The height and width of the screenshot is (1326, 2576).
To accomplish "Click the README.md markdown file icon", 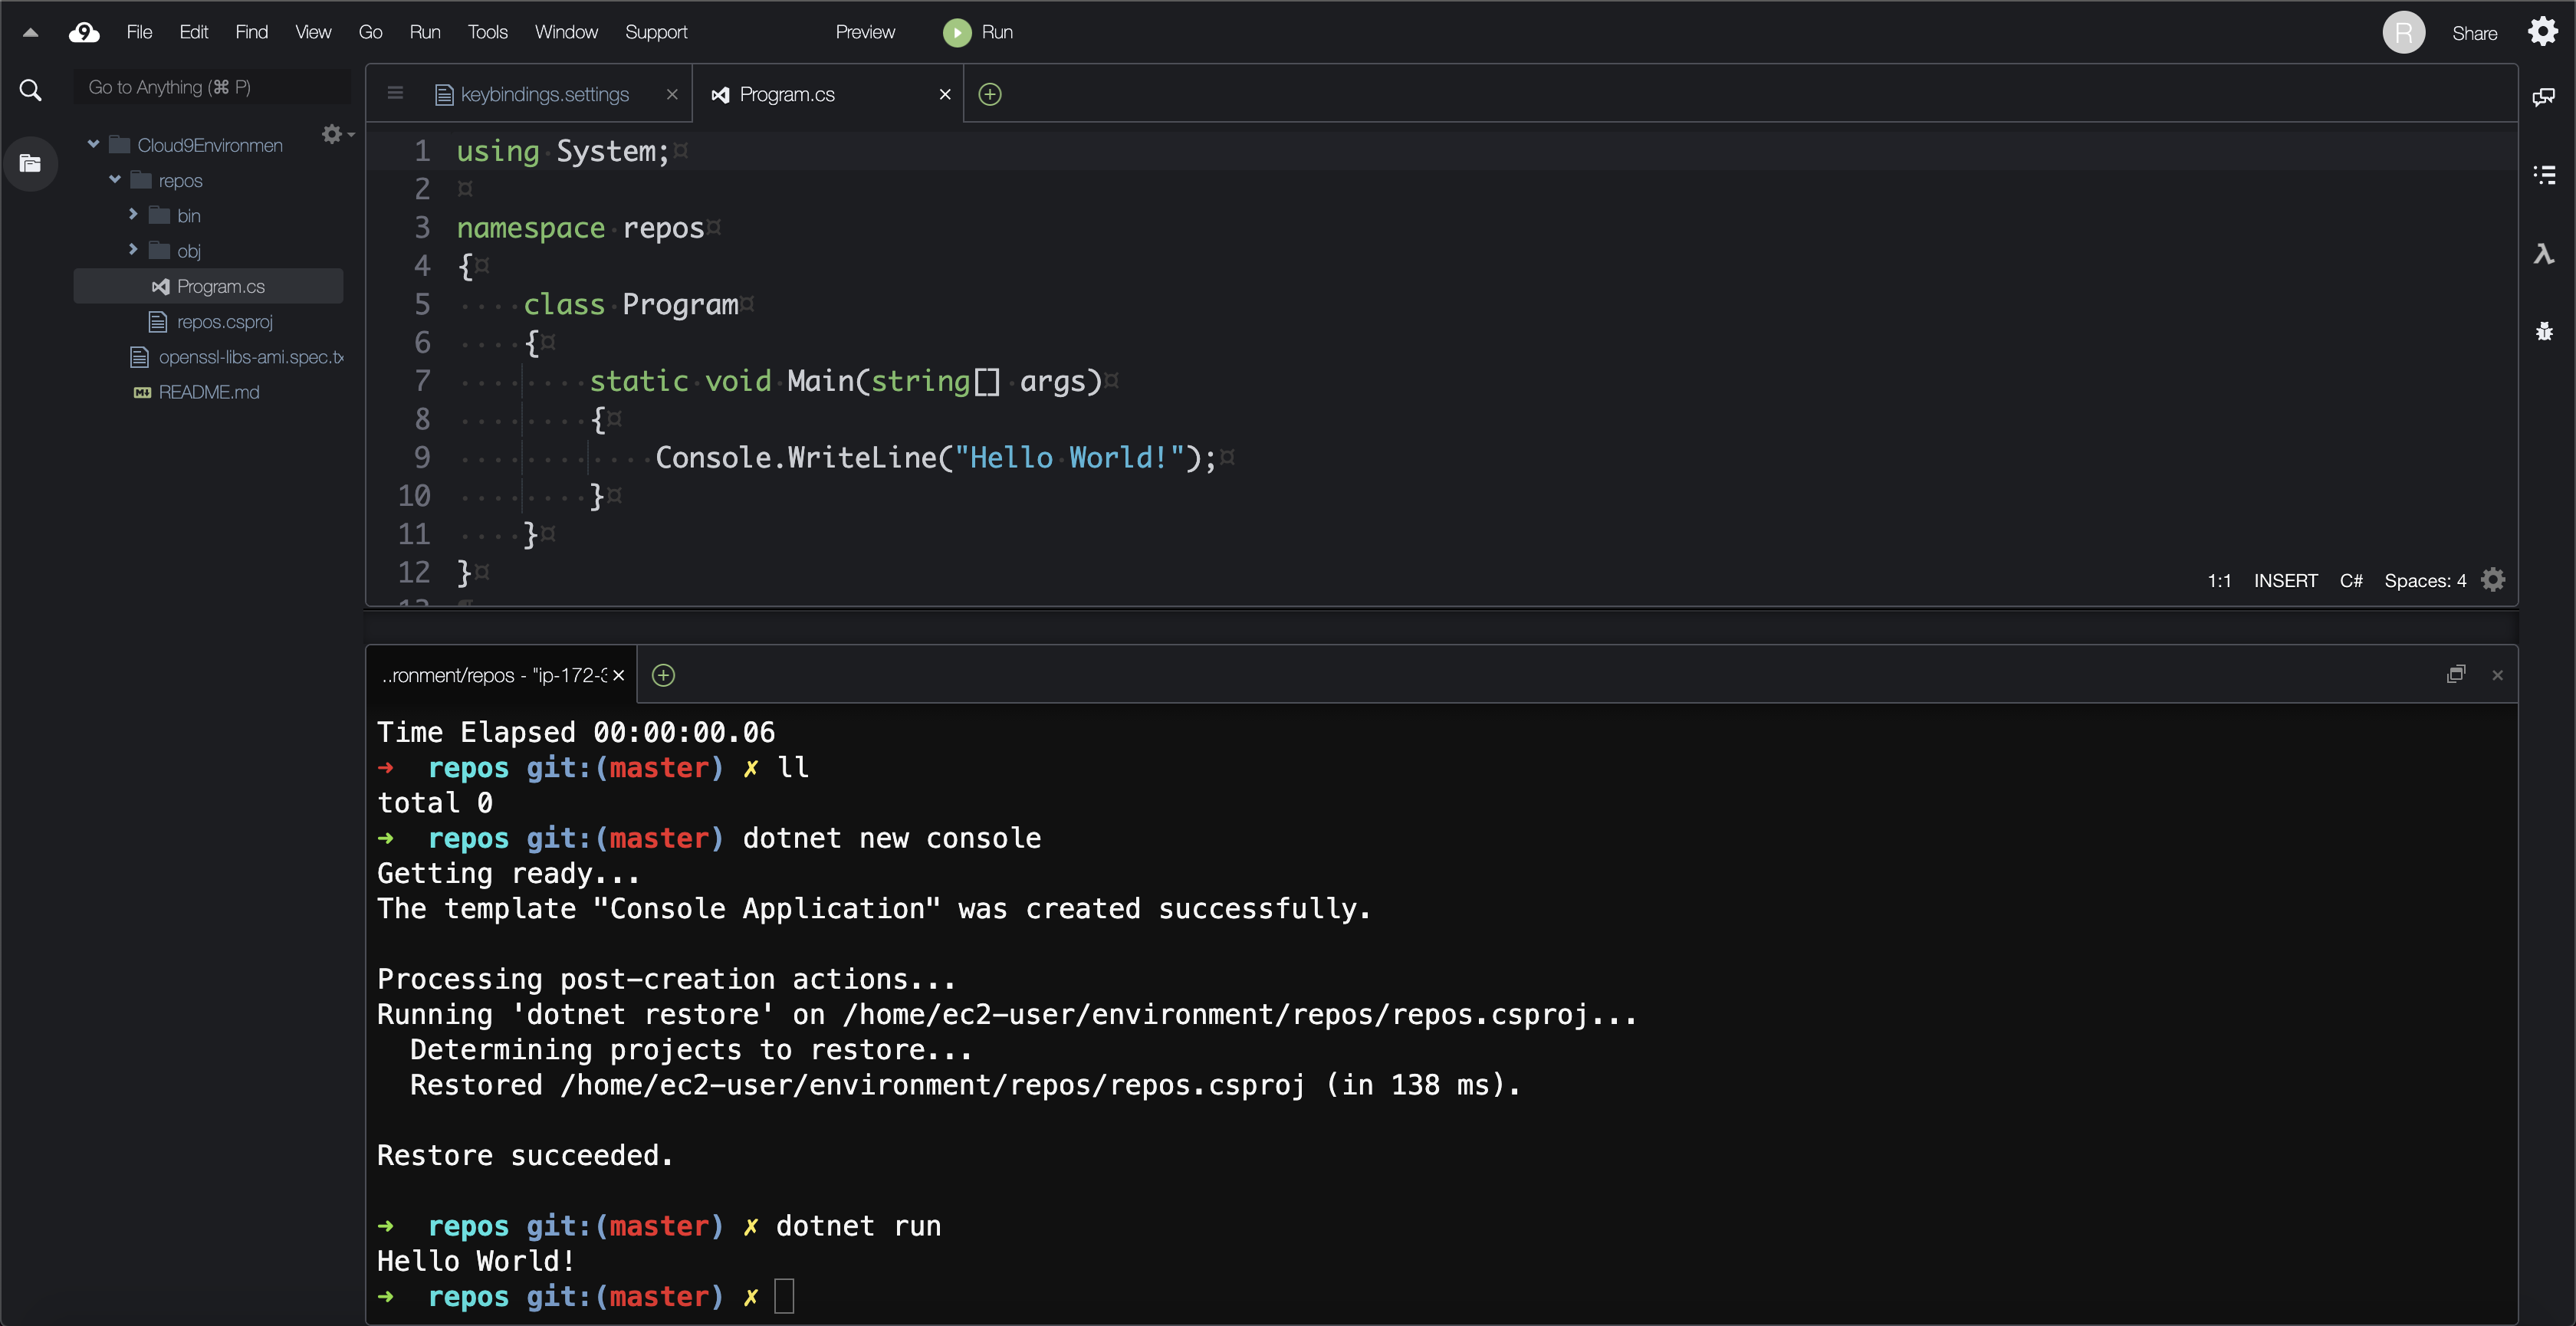I will click(142, 393).
